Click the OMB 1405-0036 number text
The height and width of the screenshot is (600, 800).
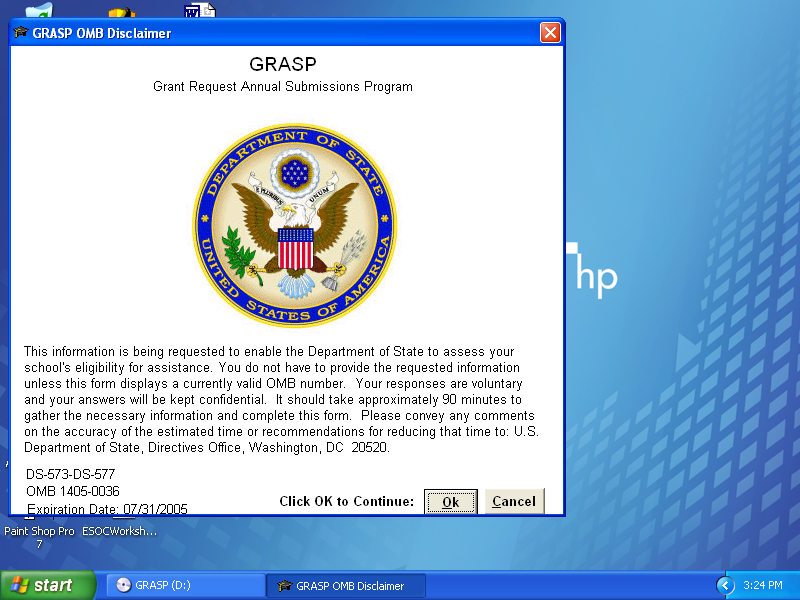click(72, 491)
